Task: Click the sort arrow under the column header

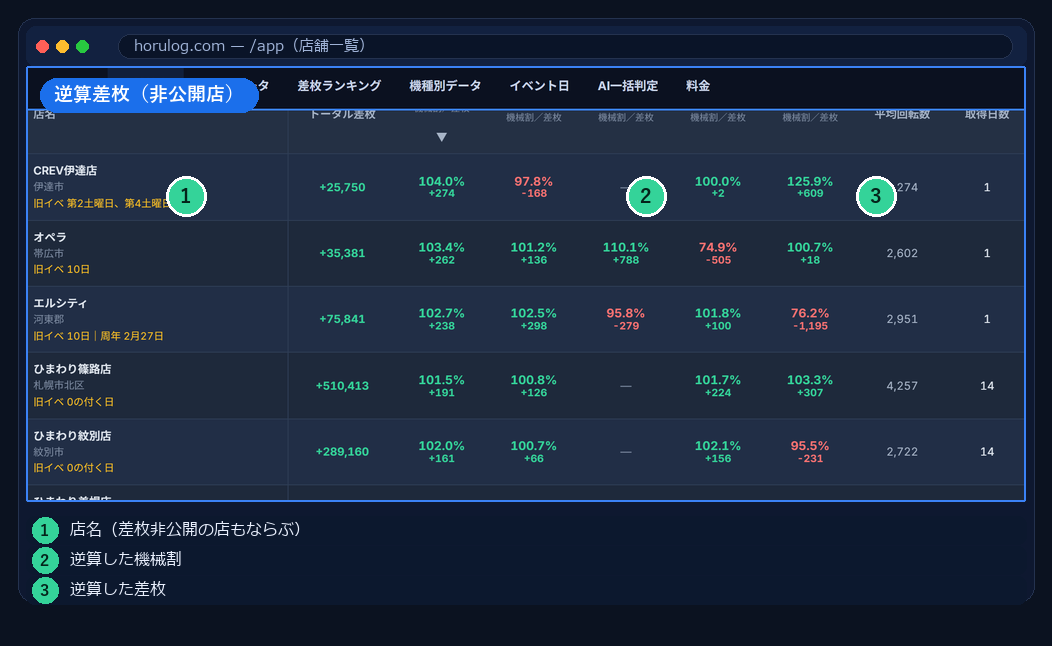Action: tap(441, 137)
